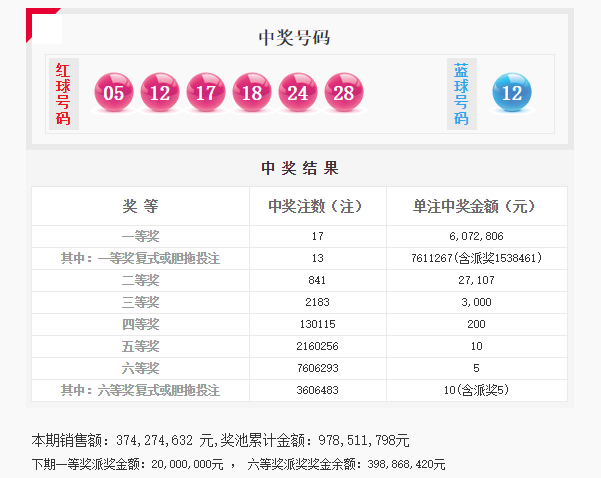Select the fifth prize amount in the 五等奖 row
Screen dimensions: 601x478
[476, 346]
